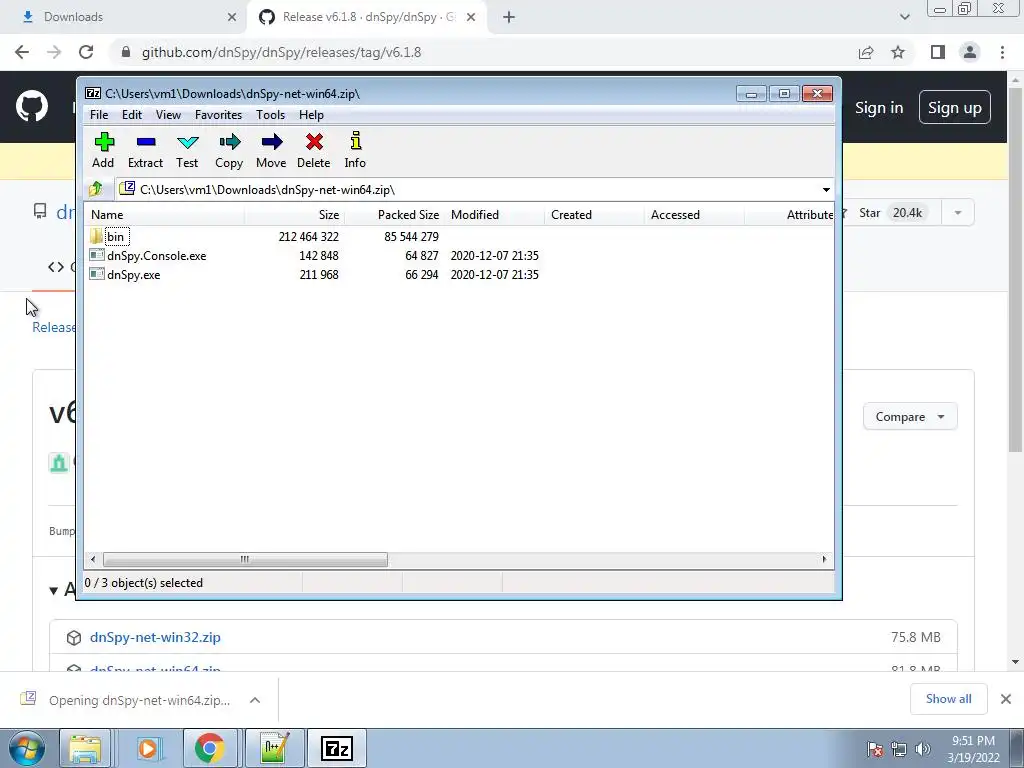The width and height of the screenshot is (1024, 768).
Task: Run the Test archive tool
Action: (x=187, y=150)
